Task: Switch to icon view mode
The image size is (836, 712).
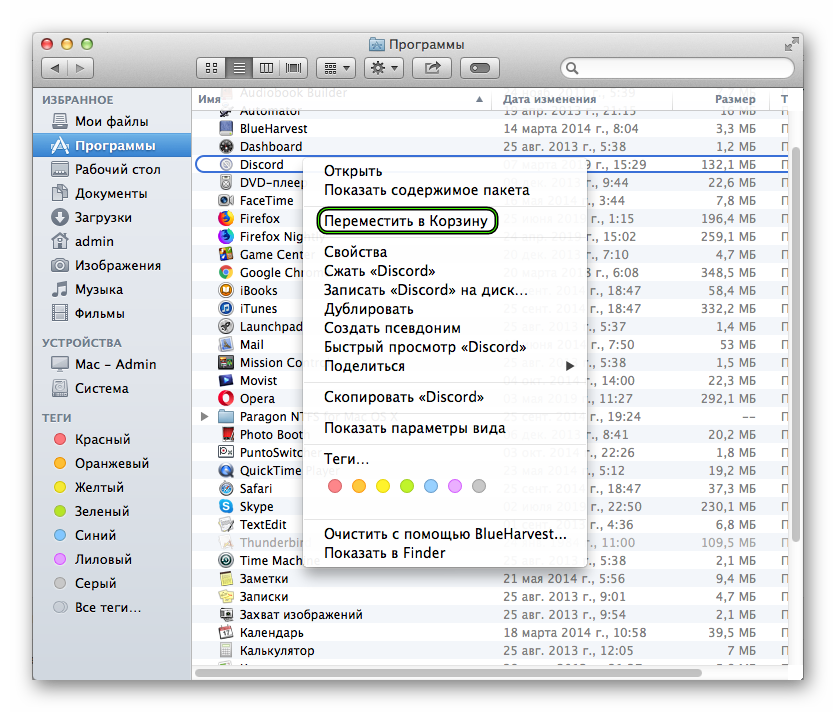Action: coord(211,68)
